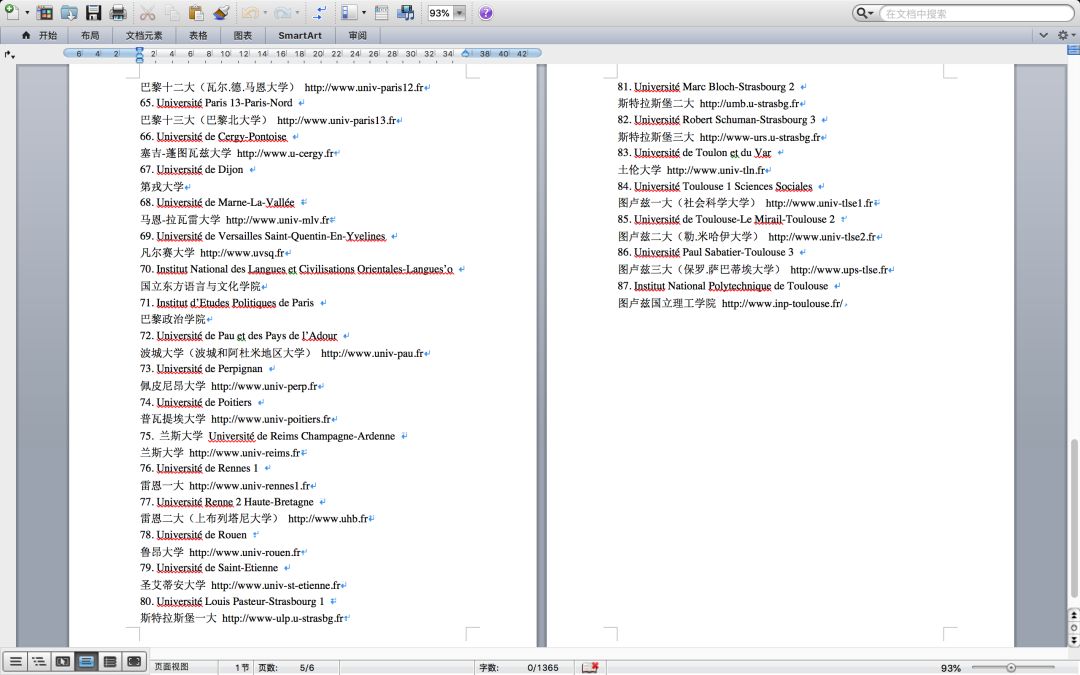Open the SmartArt ribbon tab

click(300, 35)
